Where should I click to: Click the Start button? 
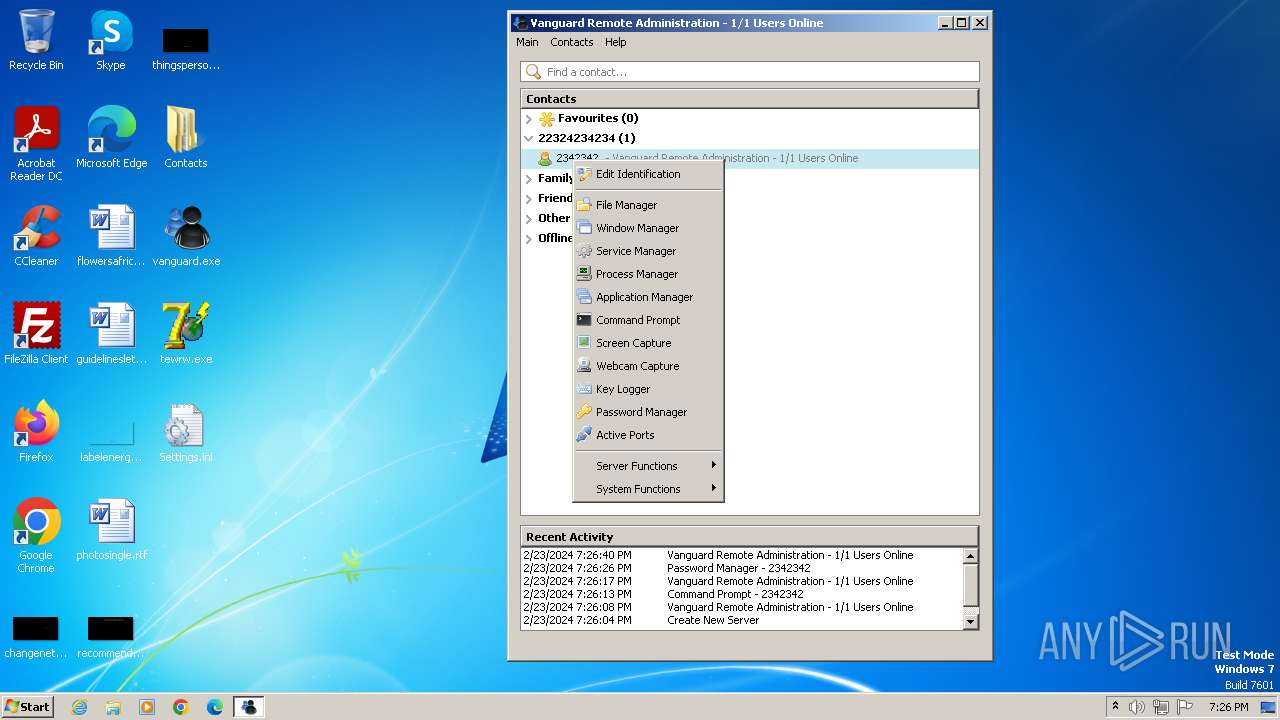[x=28, y=706]
